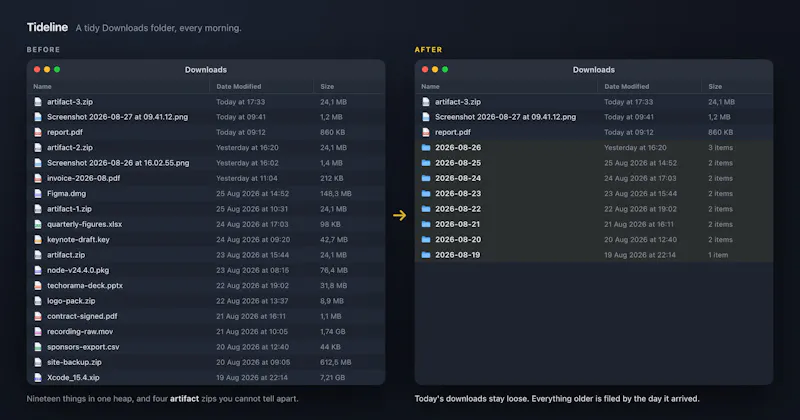Sort by Name column in After window

(x=430, y=86)
